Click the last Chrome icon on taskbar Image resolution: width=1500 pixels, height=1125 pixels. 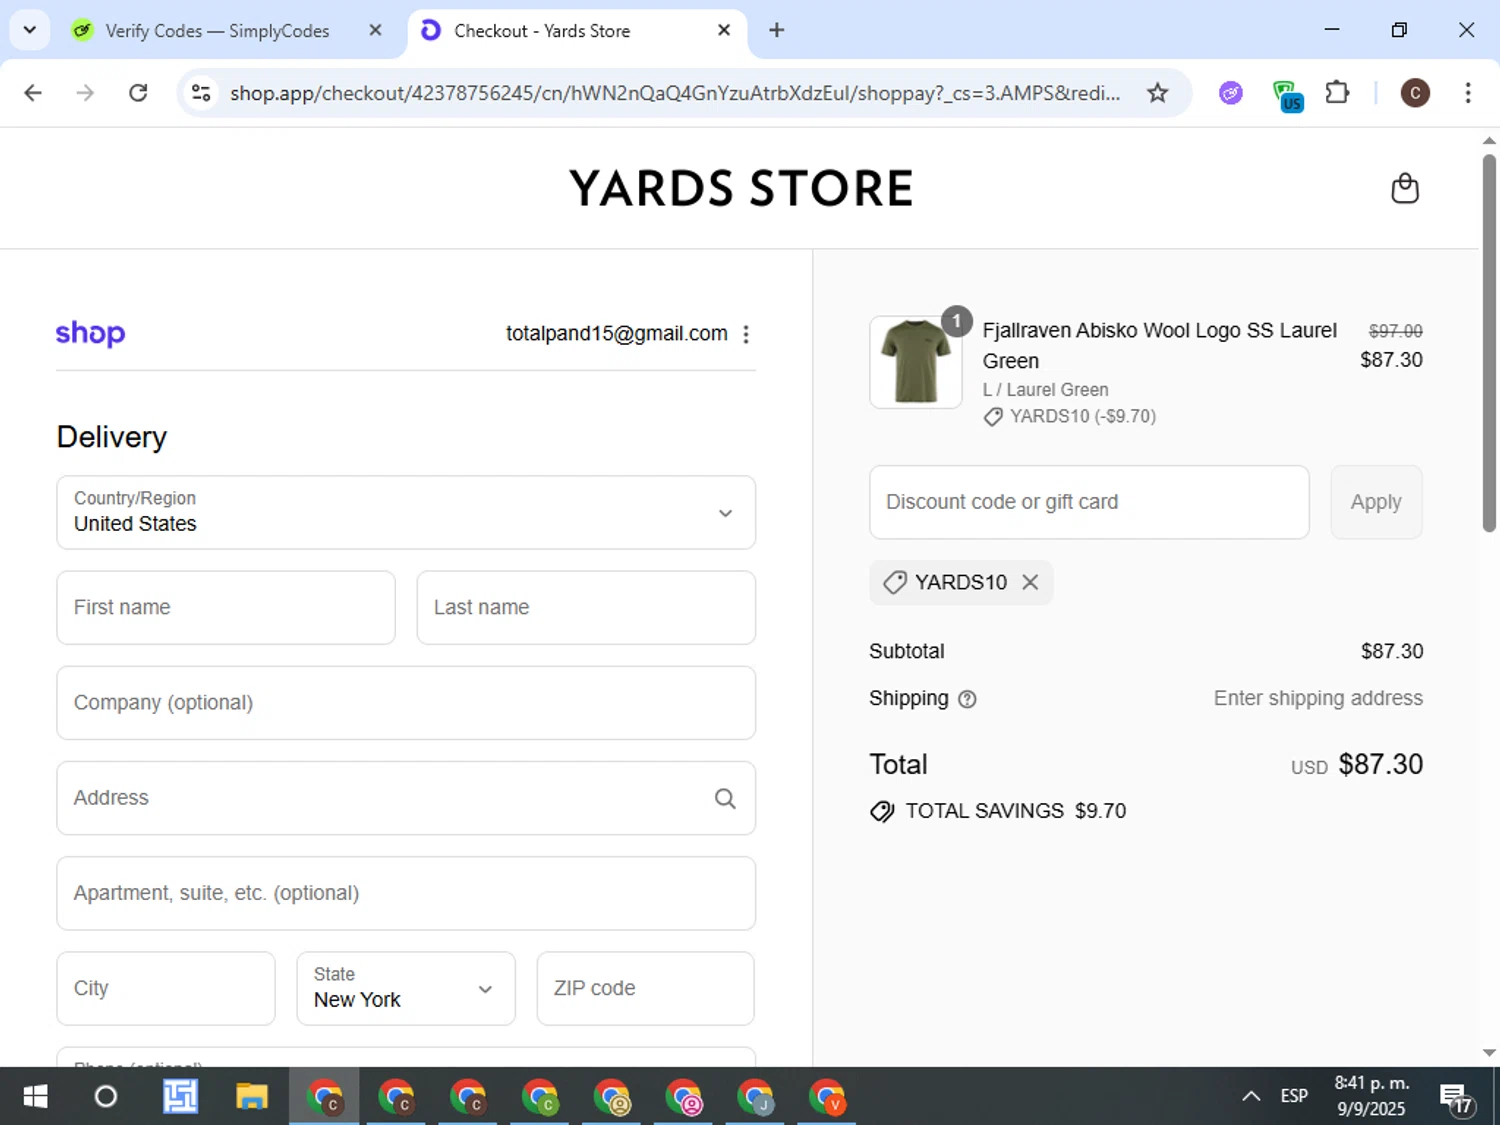[827, 1097]
